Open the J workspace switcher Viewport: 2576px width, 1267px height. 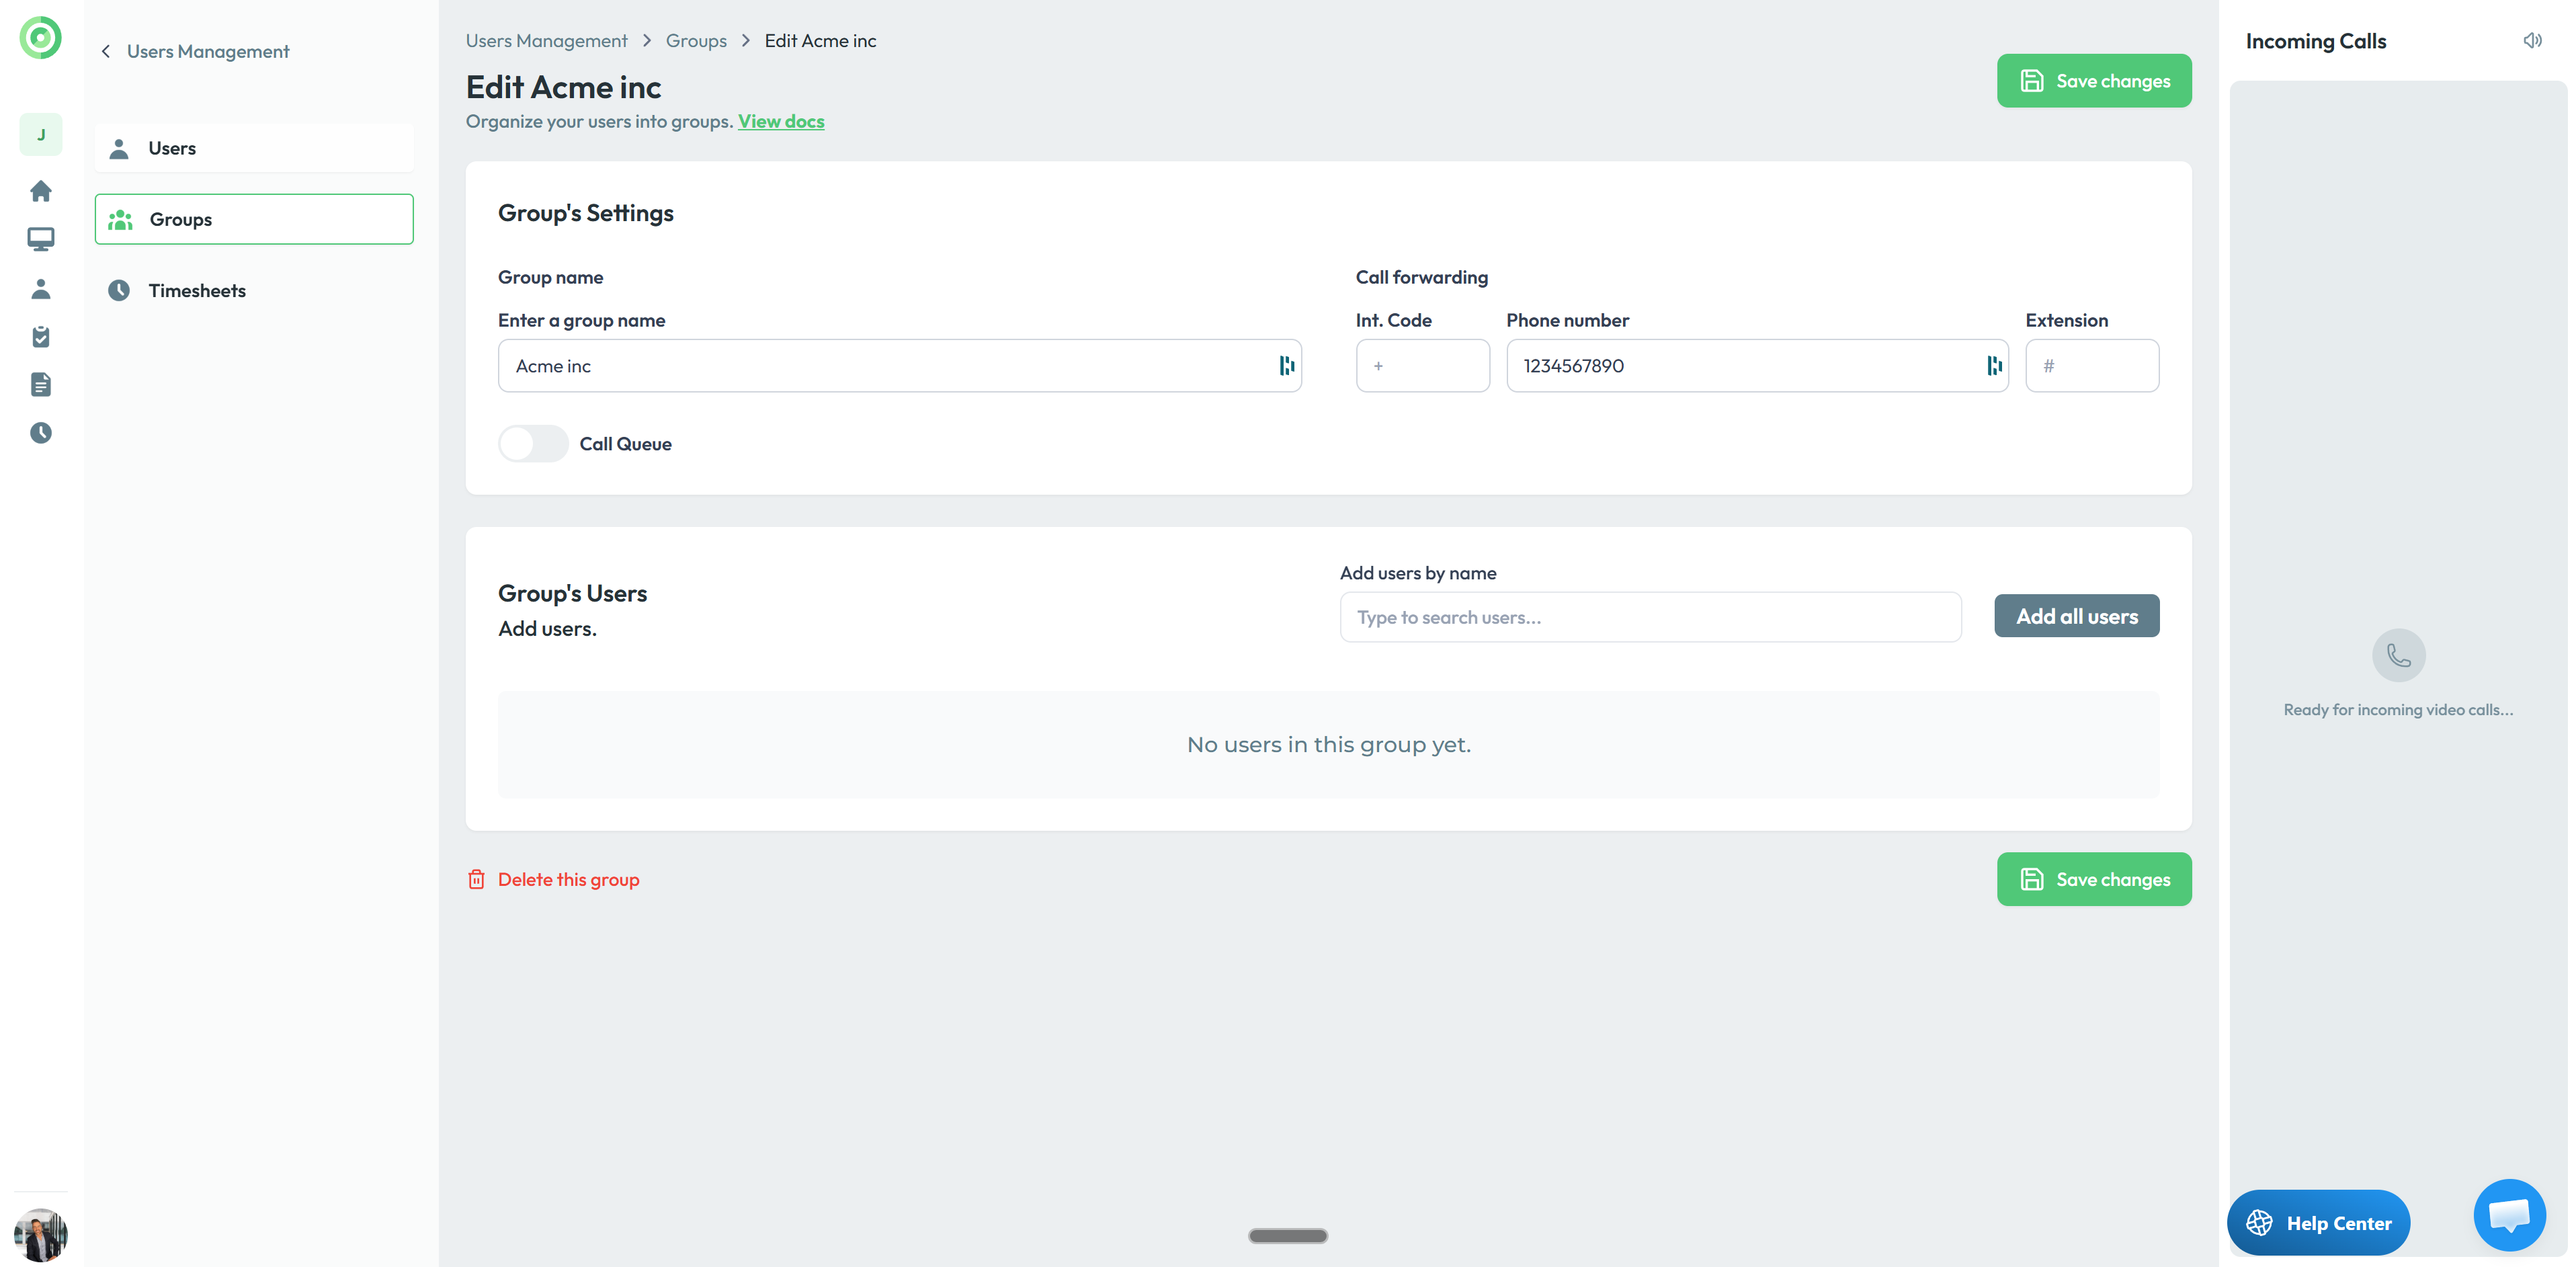[x=41, y=135]
